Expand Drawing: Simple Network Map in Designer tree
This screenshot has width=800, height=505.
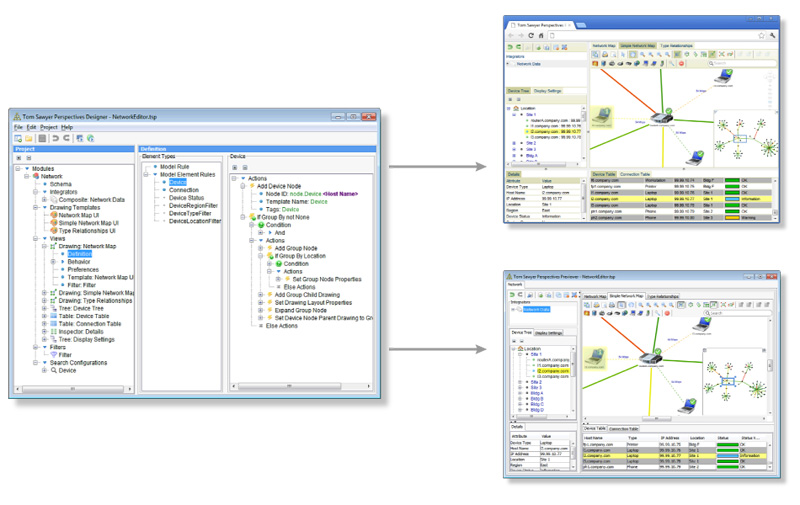44,293
